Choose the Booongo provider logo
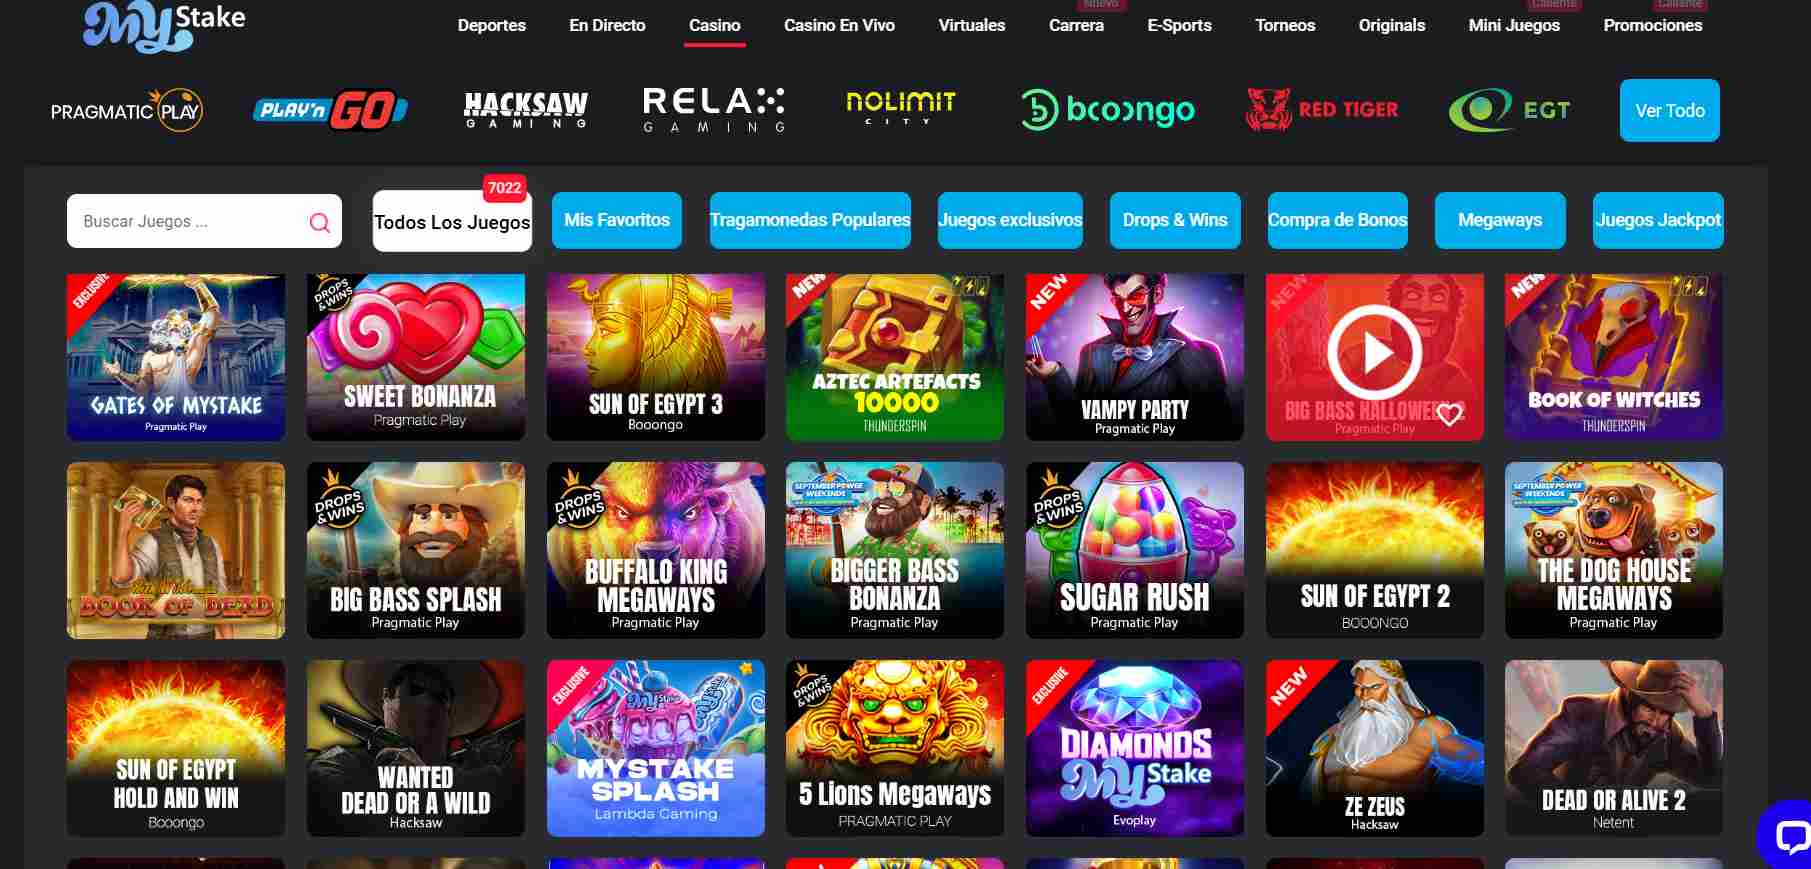 (x=1108, y=110)
